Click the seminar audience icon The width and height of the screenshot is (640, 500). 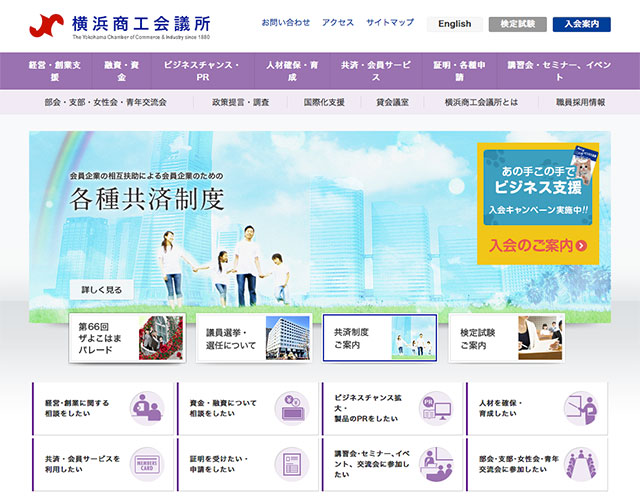tap(436, 464)
